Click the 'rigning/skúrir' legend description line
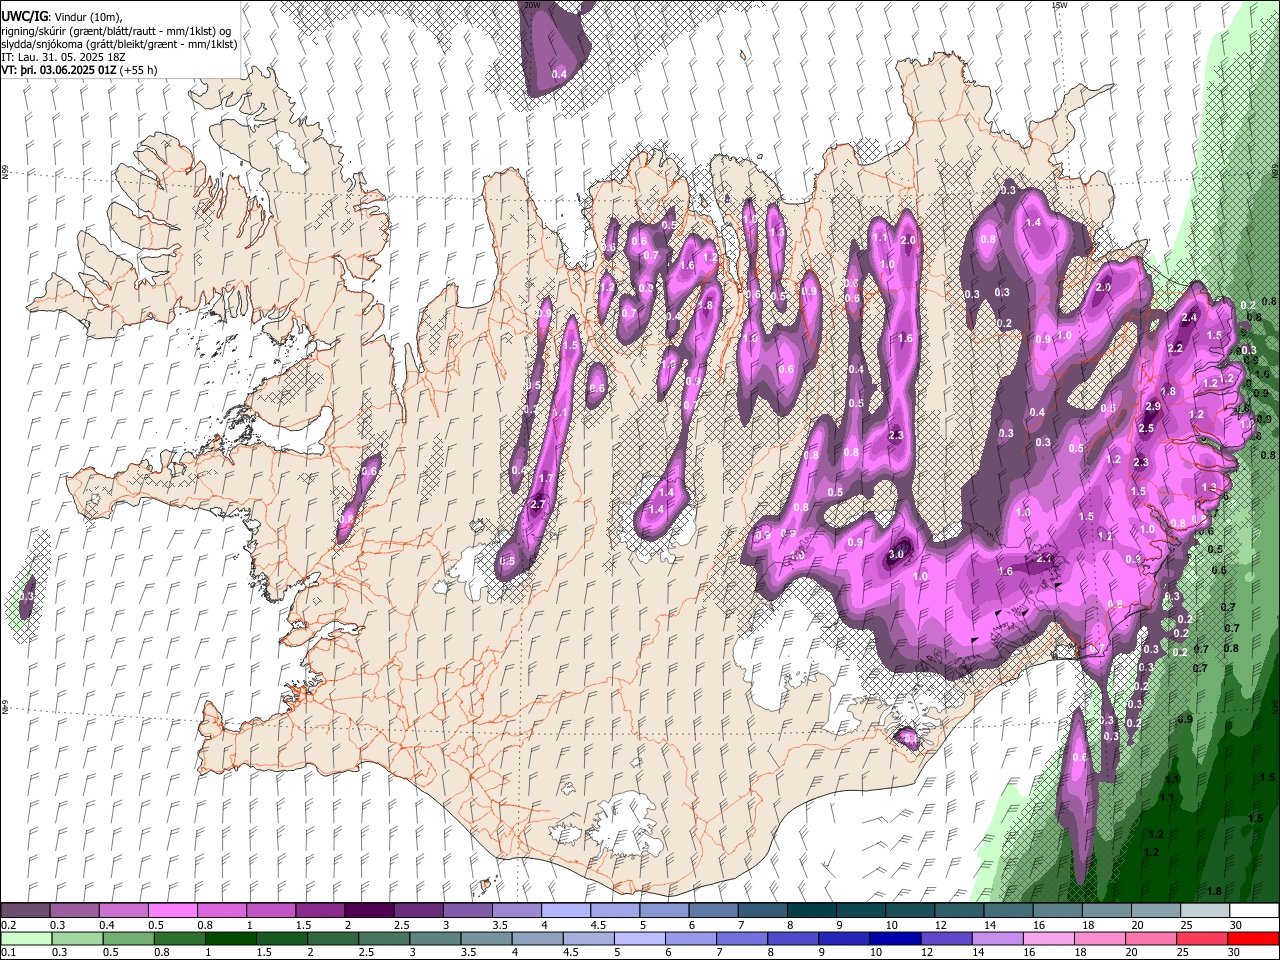1280x960 pixels. click(116, 31)
